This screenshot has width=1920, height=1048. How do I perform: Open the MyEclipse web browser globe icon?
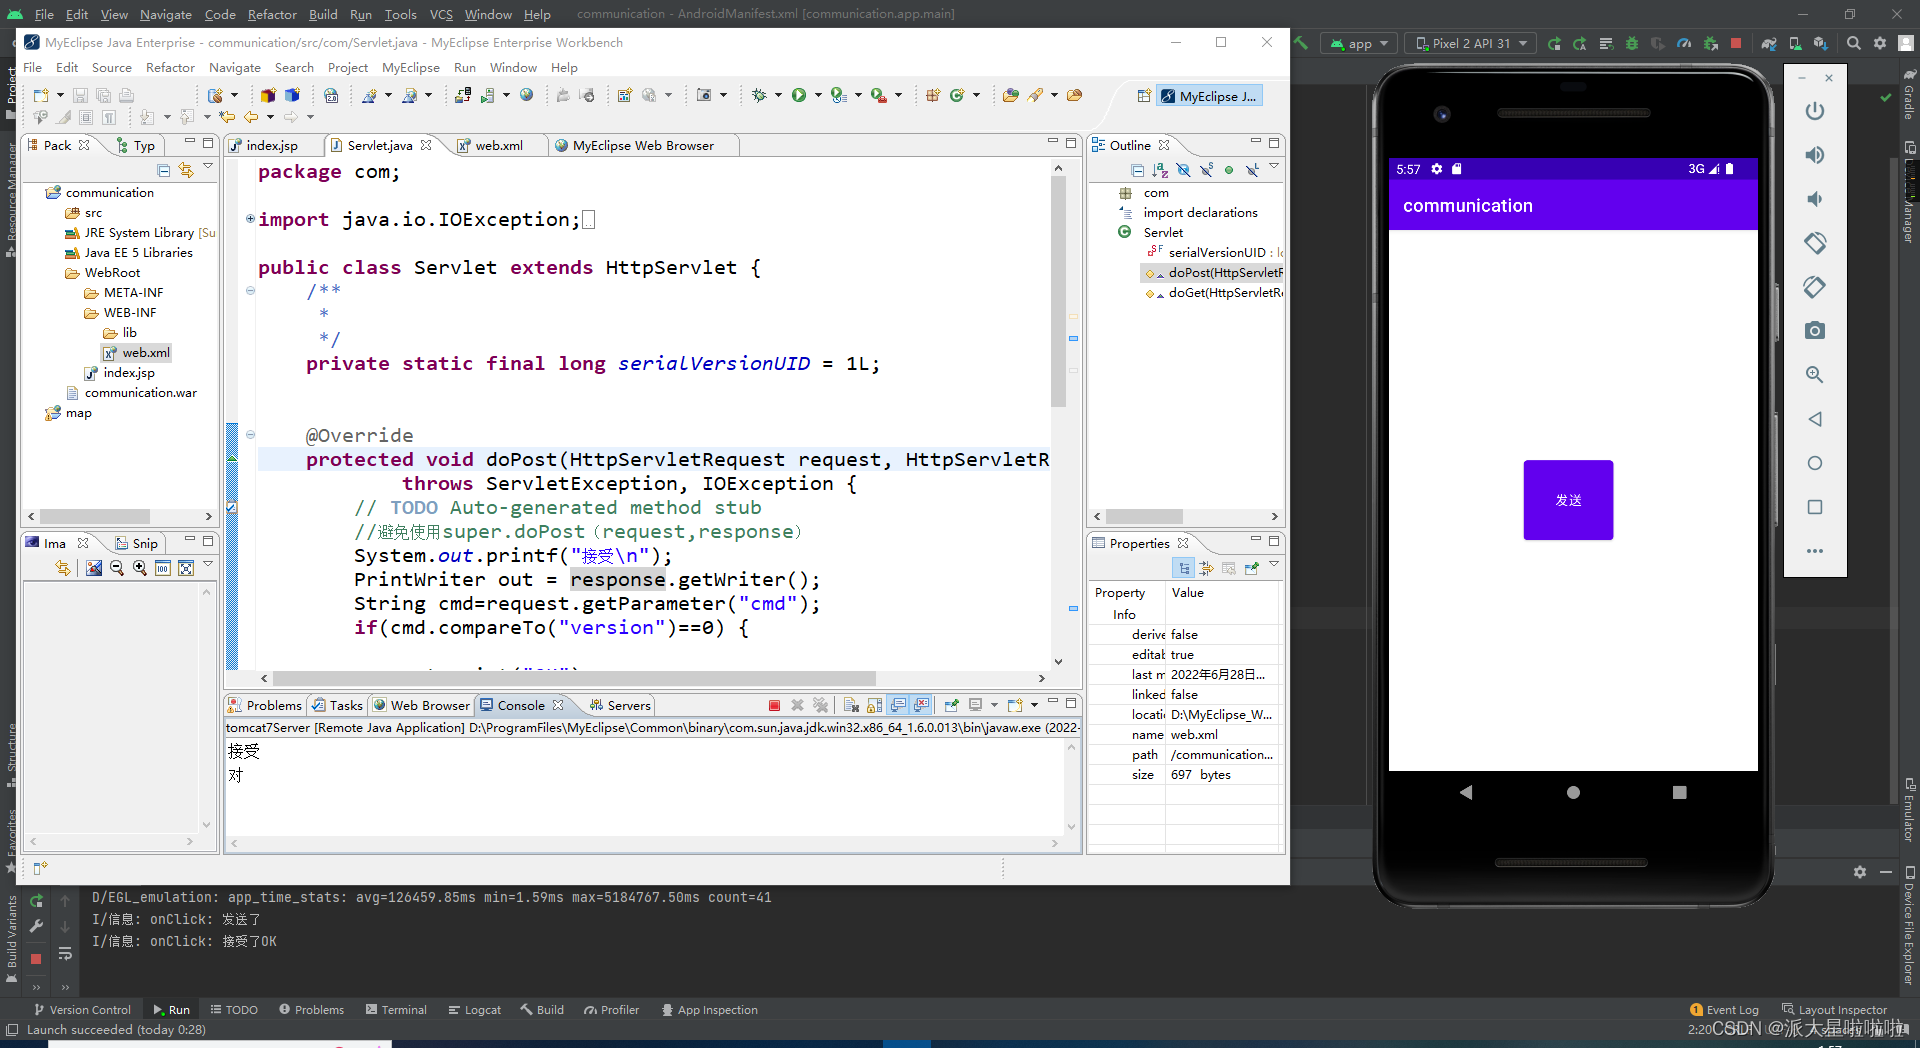pos(526,95)
